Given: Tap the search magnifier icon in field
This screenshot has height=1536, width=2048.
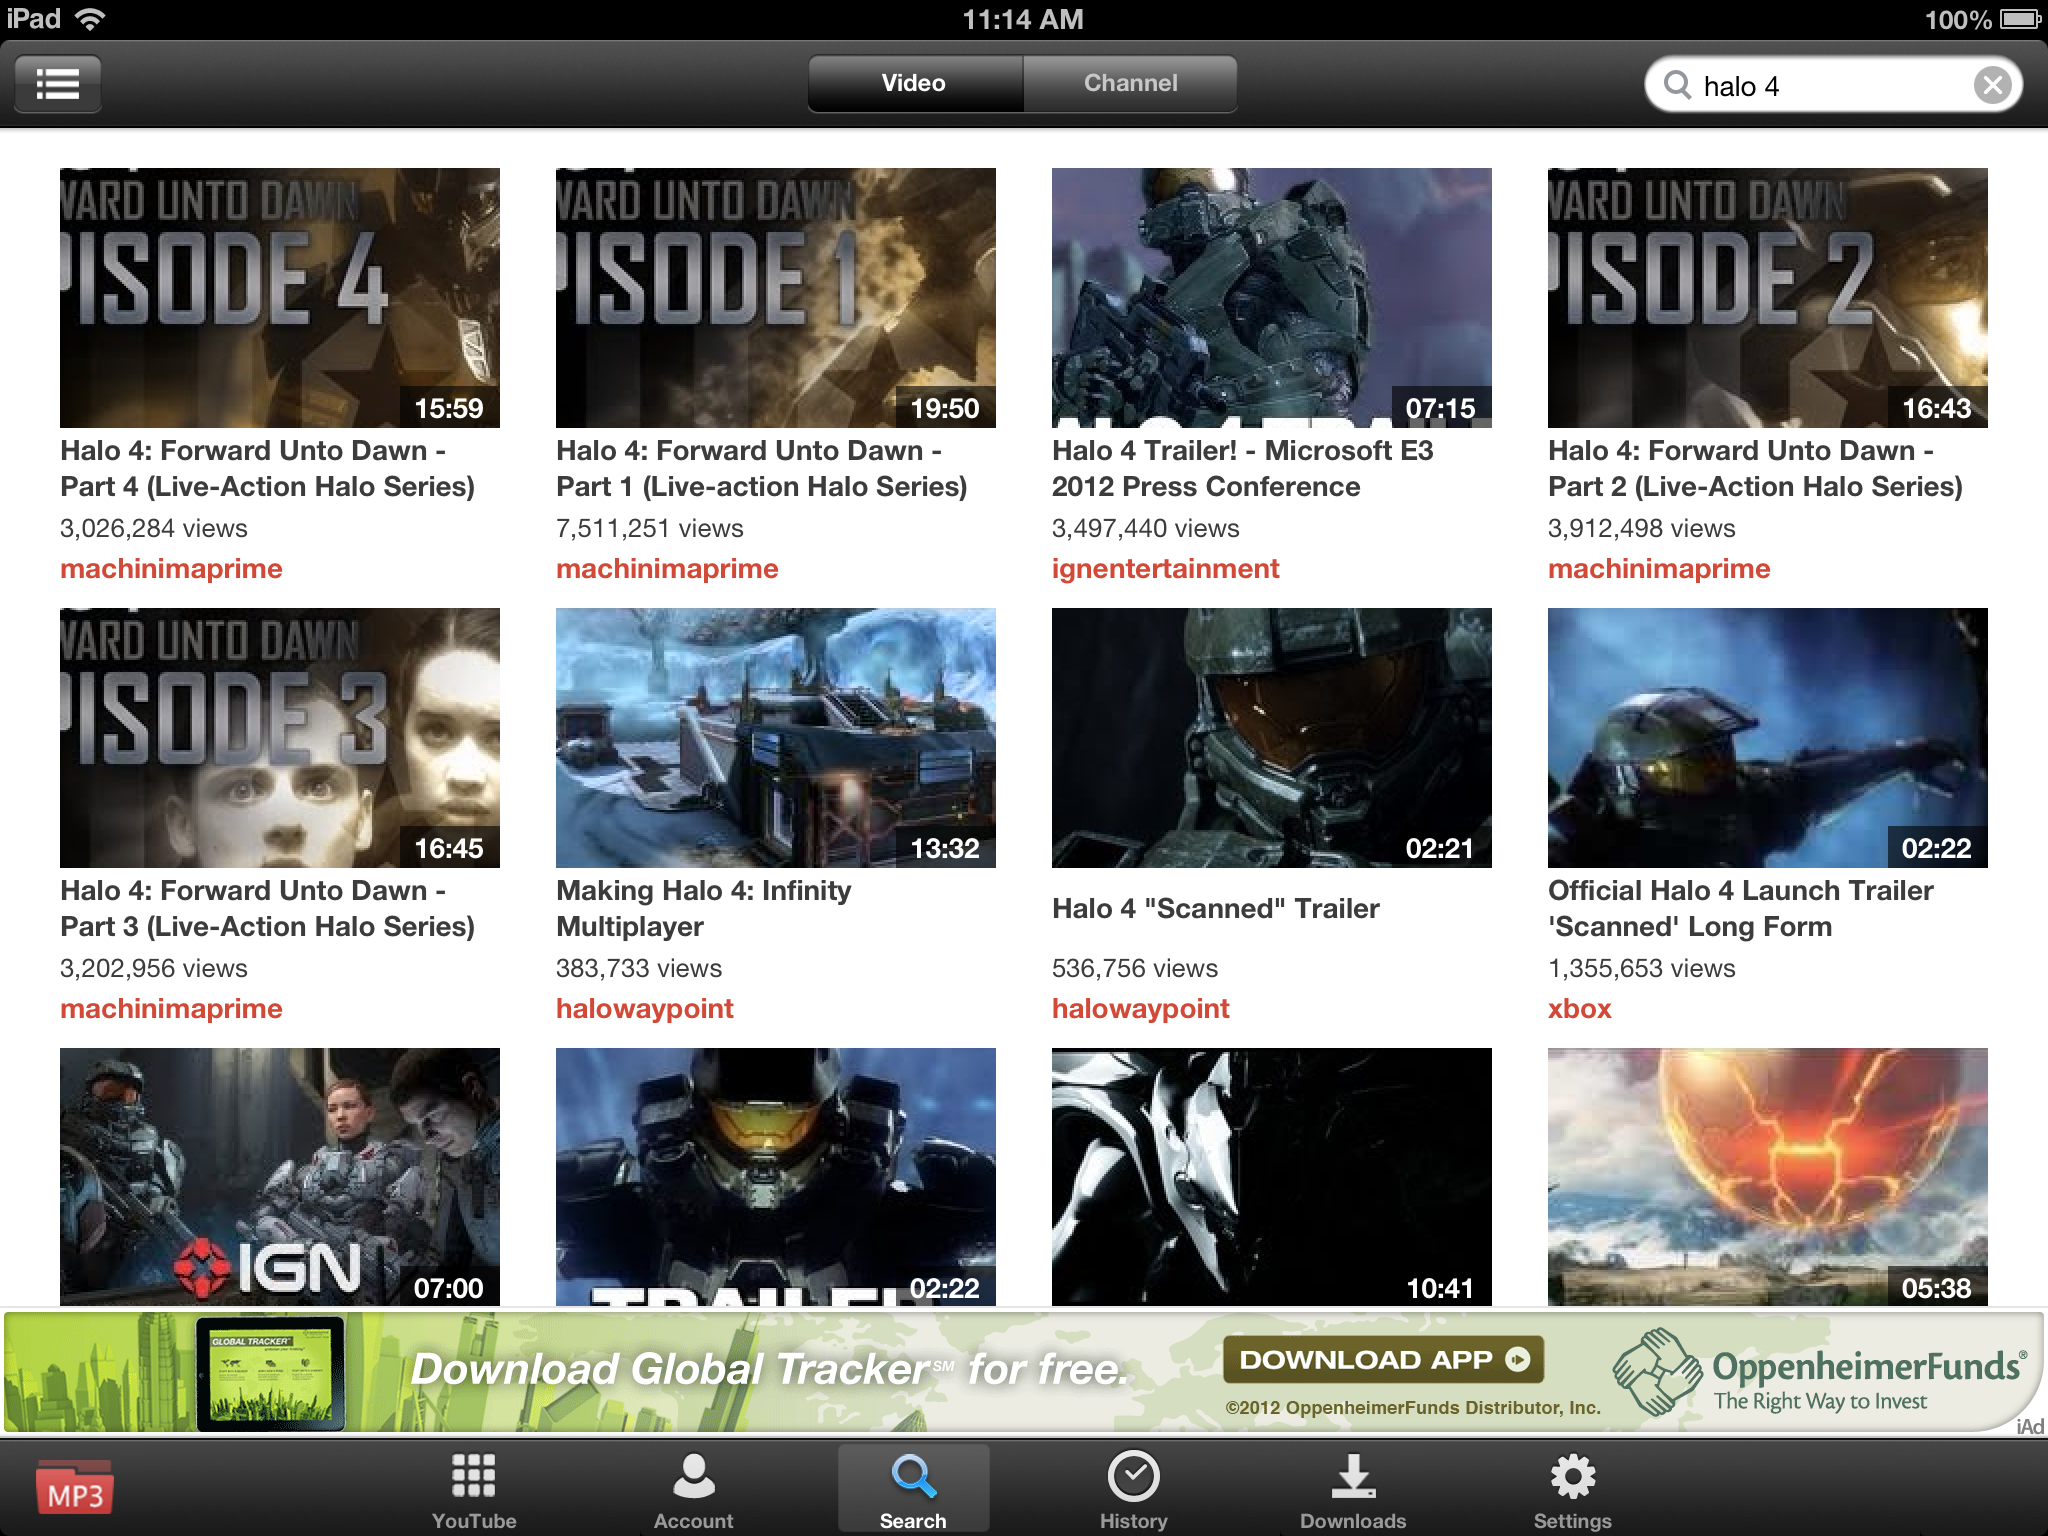Looking at the screenshot, I should pos(1677,85).
